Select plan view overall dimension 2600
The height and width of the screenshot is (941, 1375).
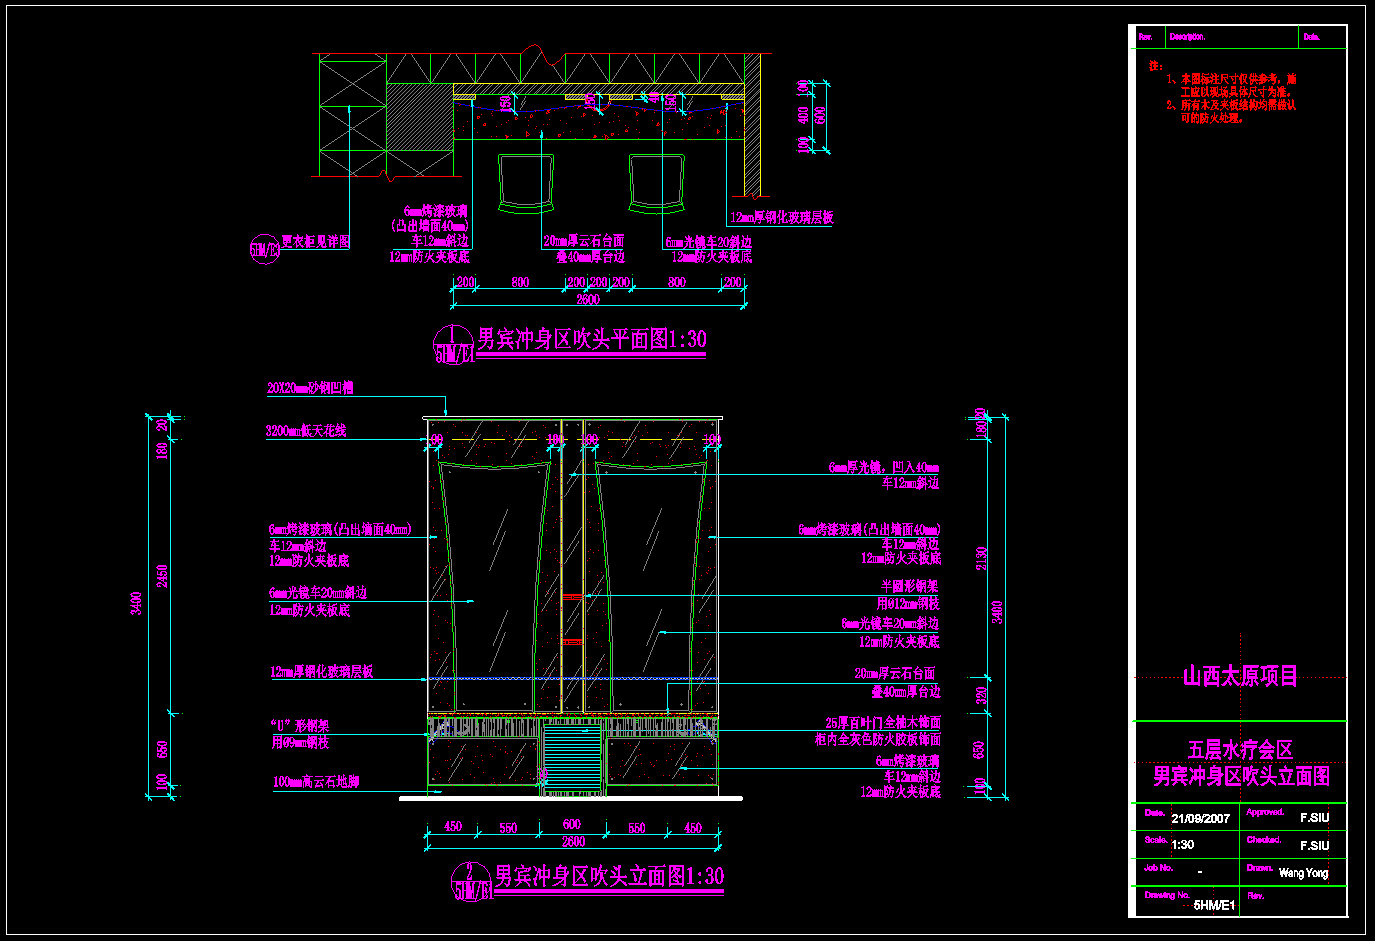click(x=588, y=300)
